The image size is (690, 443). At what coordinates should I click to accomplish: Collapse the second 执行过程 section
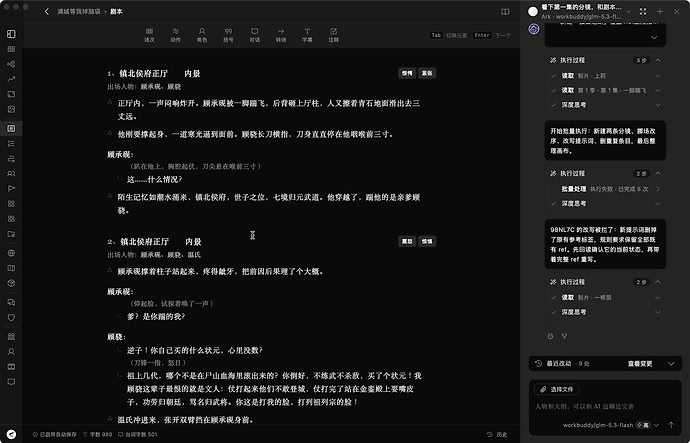658,173
